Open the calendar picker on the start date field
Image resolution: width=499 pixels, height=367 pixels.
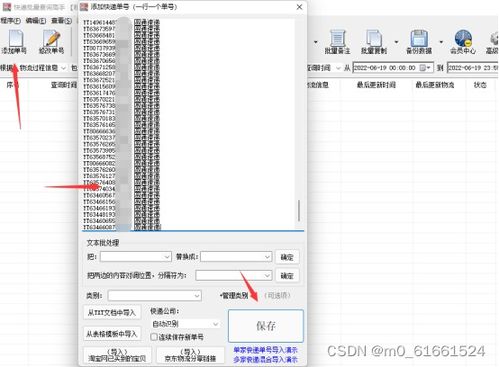click(x=425, y=68)
